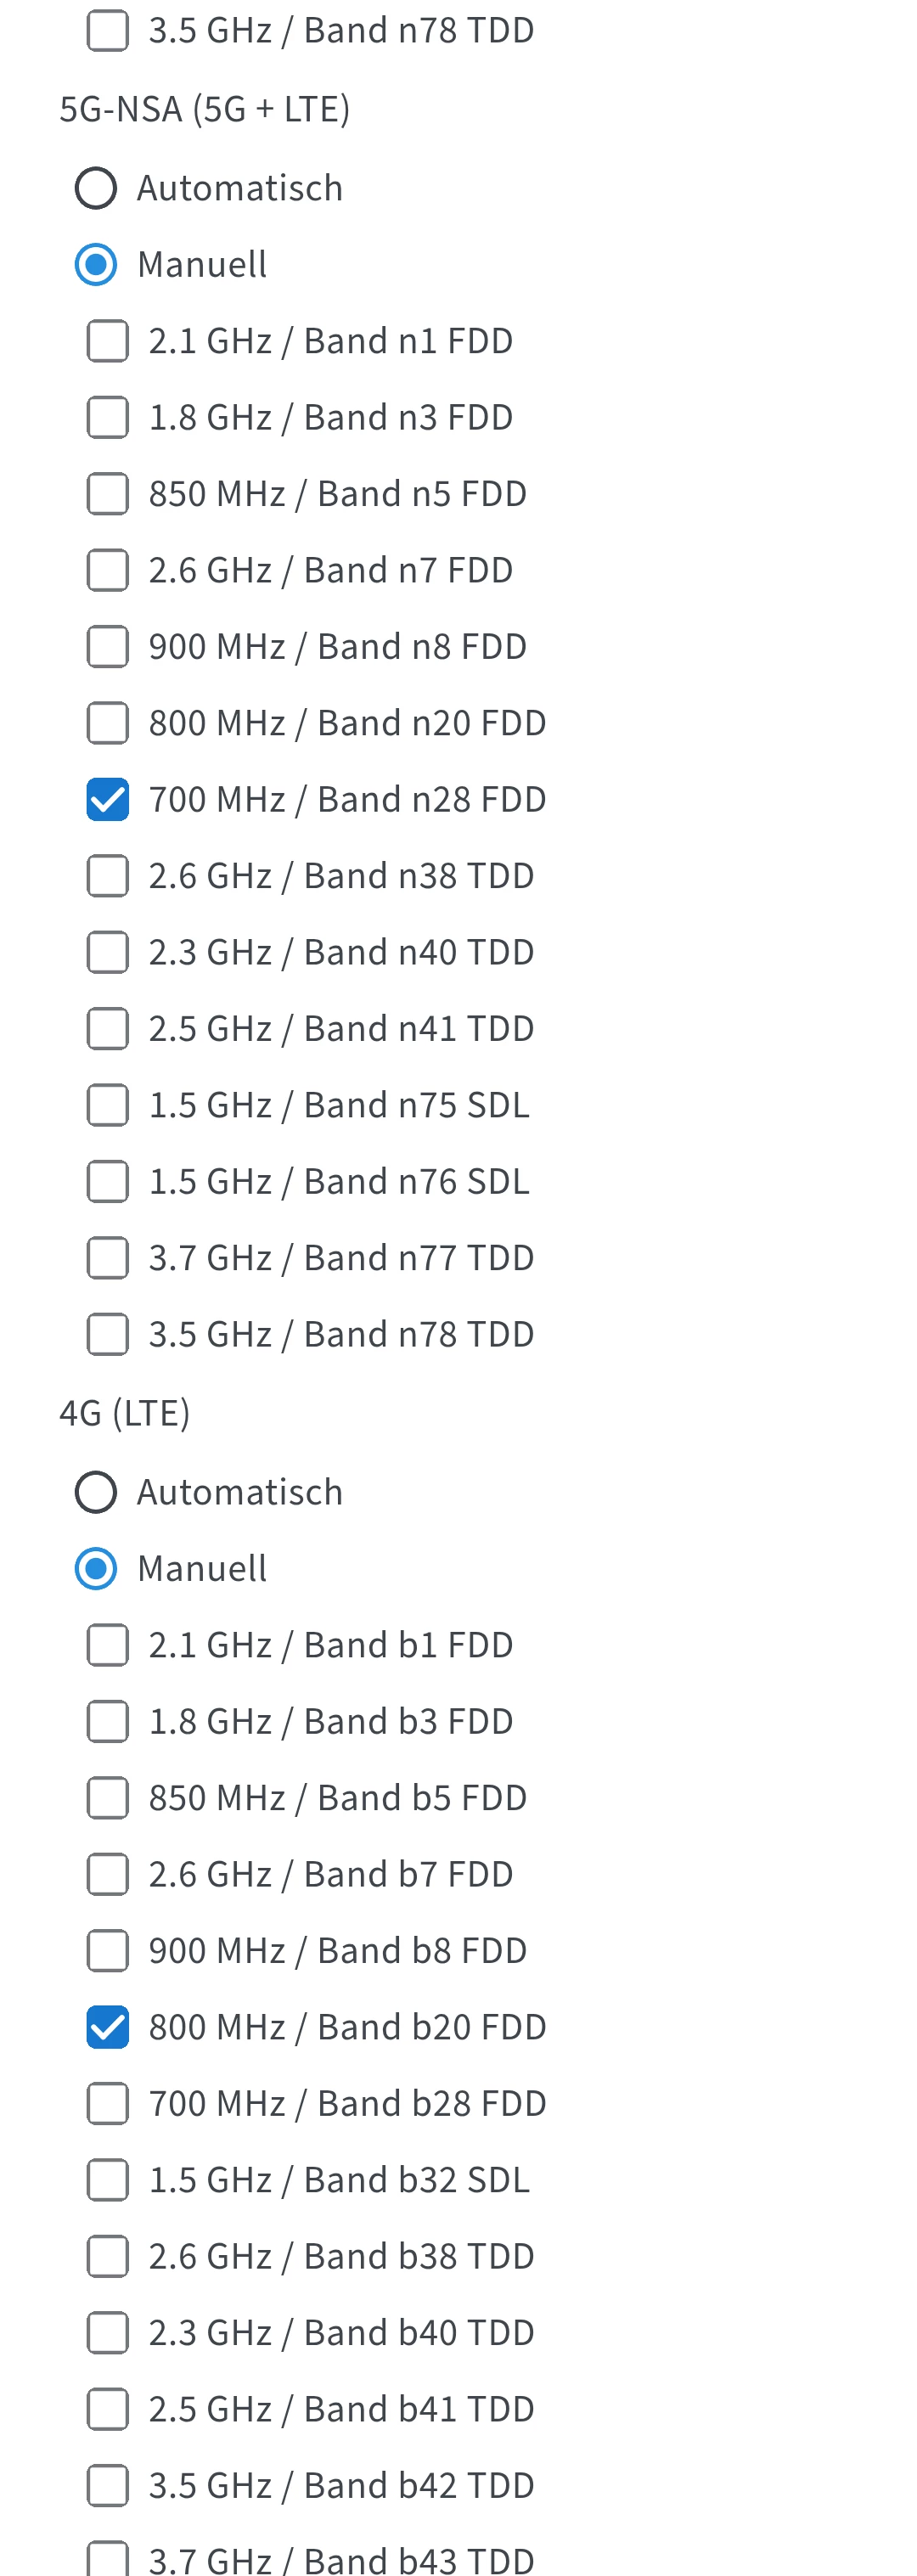The width and height of the screenshot is (917, 2576).
Task: Disable 800 MHz / Band b20 FDD
Action: [x=107, y=2027]
